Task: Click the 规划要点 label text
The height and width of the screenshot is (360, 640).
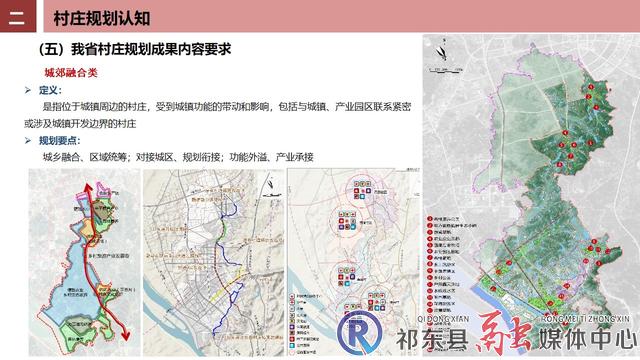Action: [x=60, y=141]
